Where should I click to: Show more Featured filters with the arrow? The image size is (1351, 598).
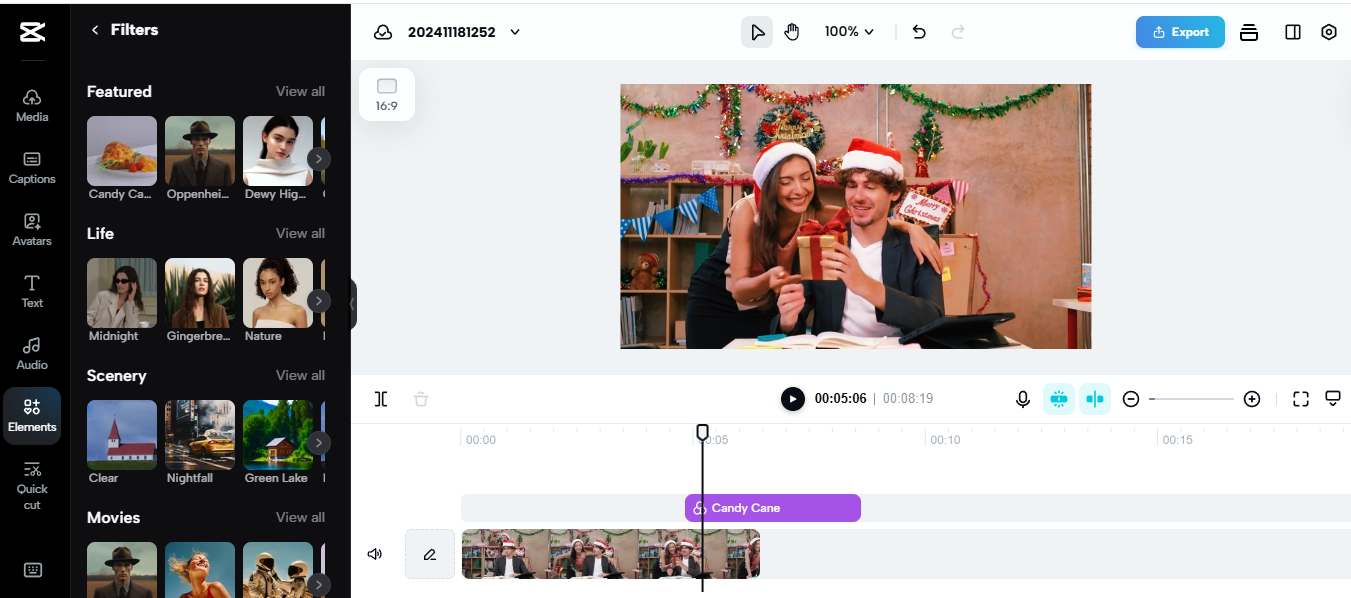pos(318,158)
